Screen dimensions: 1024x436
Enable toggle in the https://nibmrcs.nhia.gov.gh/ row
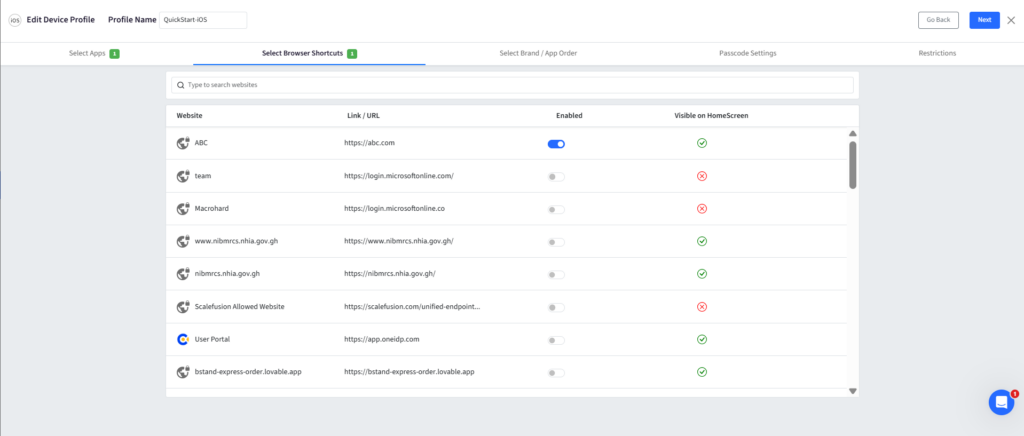556,275
